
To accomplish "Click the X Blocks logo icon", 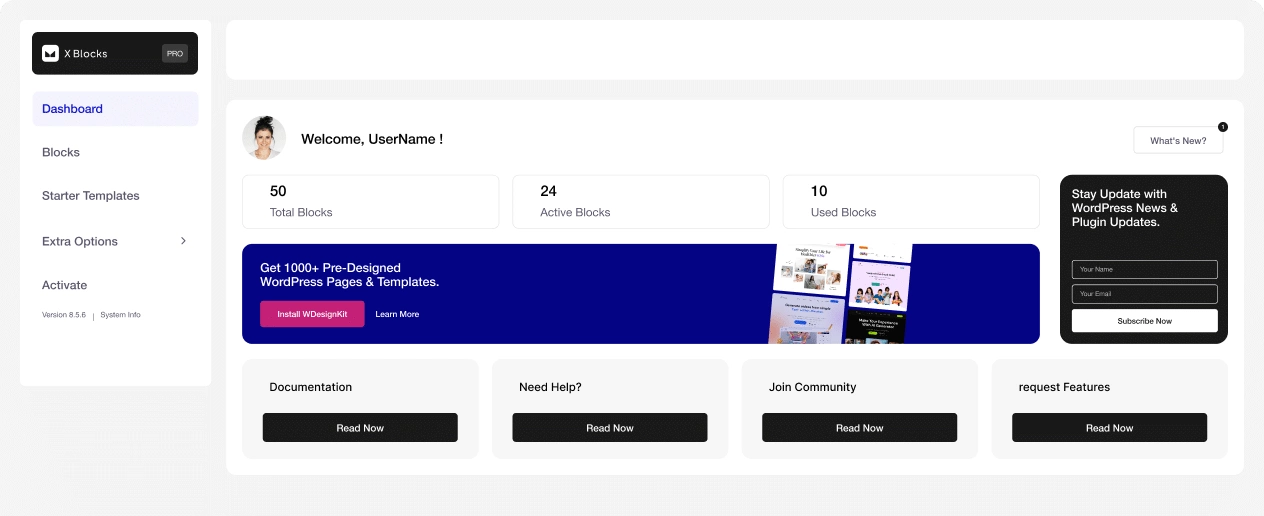I will [x=50, y=54].
